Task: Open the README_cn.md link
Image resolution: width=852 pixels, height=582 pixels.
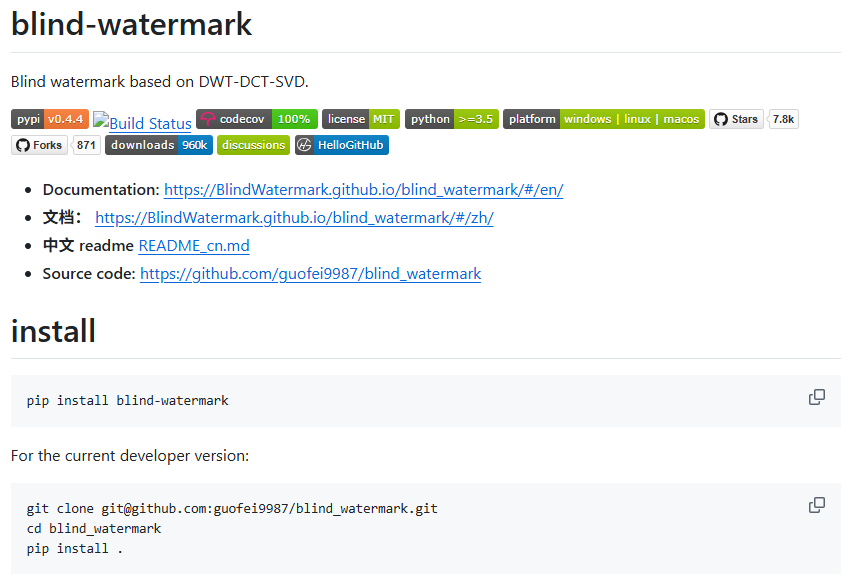Action: coord(194,246)
